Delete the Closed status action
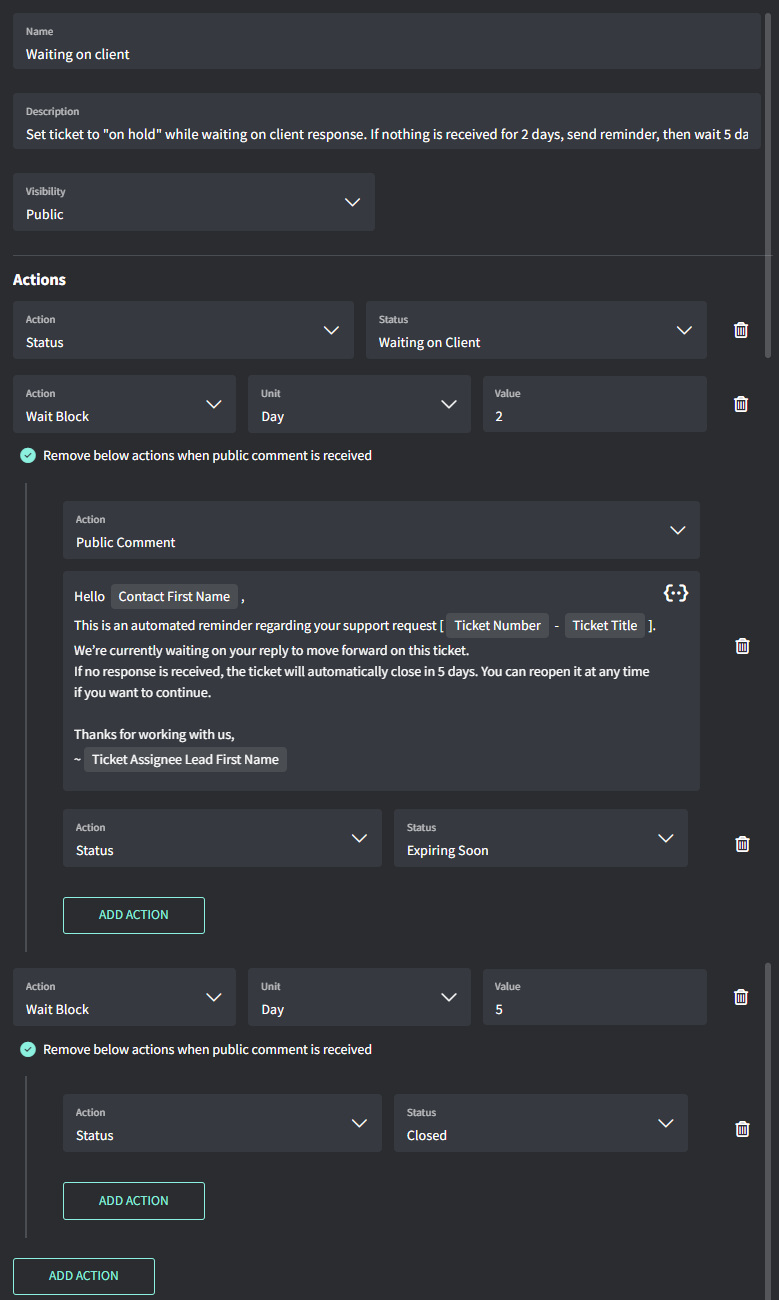The image size is (779, 1300). pyautogui.click(x=742, y=1129)
